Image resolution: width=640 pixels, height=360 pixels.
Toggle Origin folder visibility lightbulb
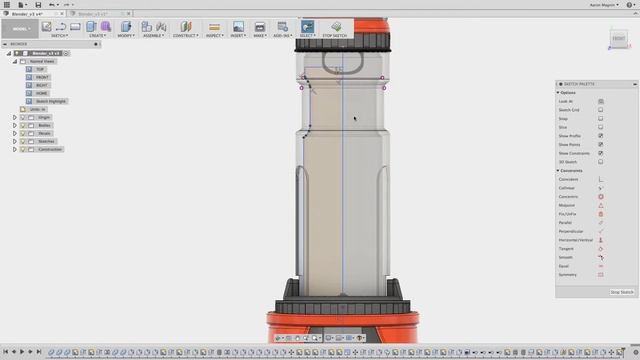click(23, 118)
